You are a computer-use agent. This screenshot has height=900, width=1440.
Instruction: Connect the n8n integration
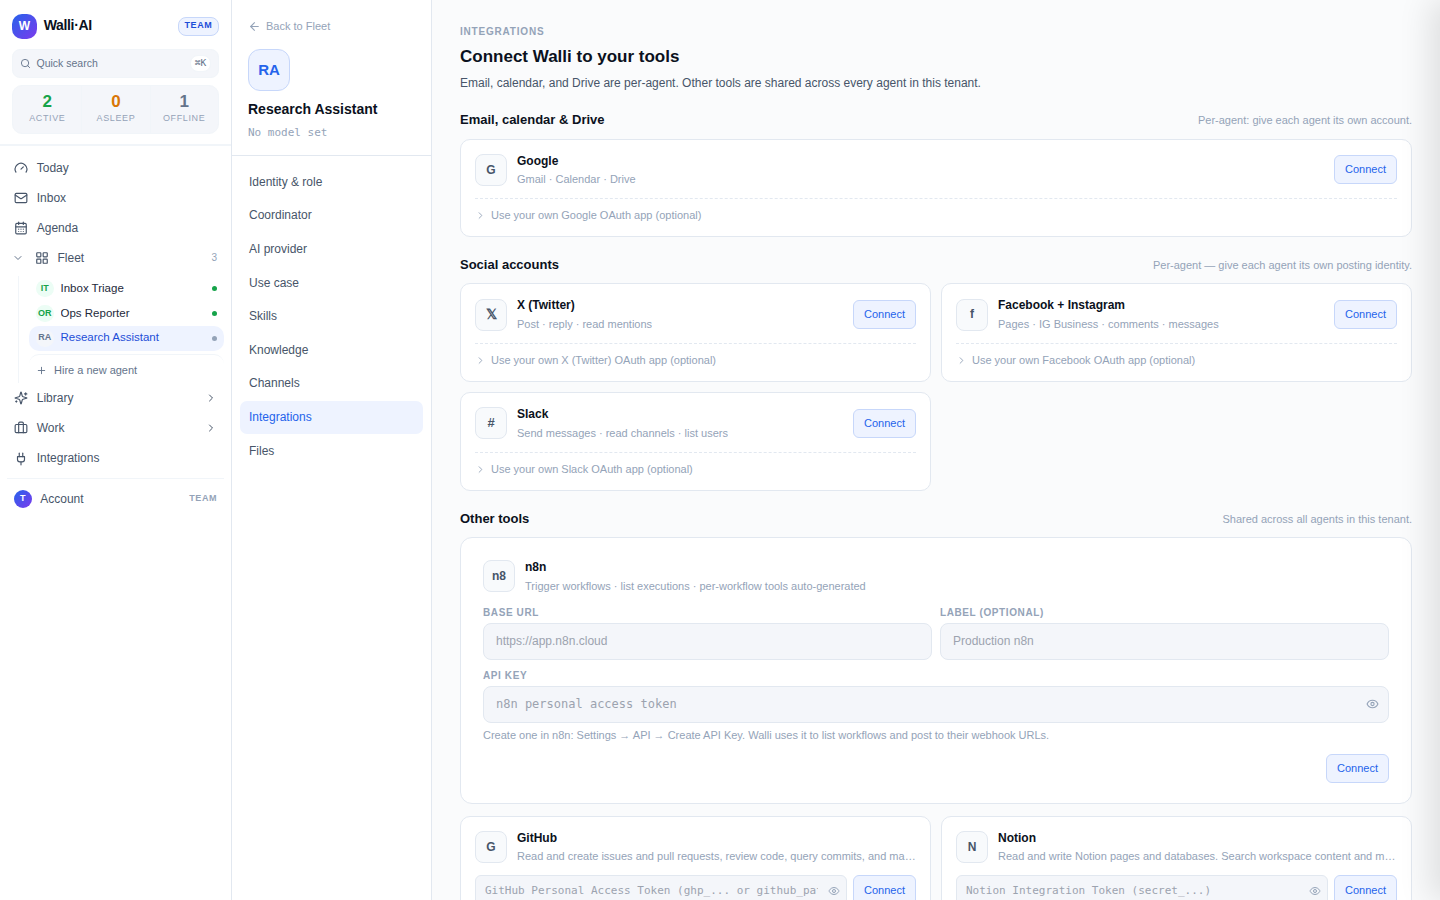click(1357, 768)
